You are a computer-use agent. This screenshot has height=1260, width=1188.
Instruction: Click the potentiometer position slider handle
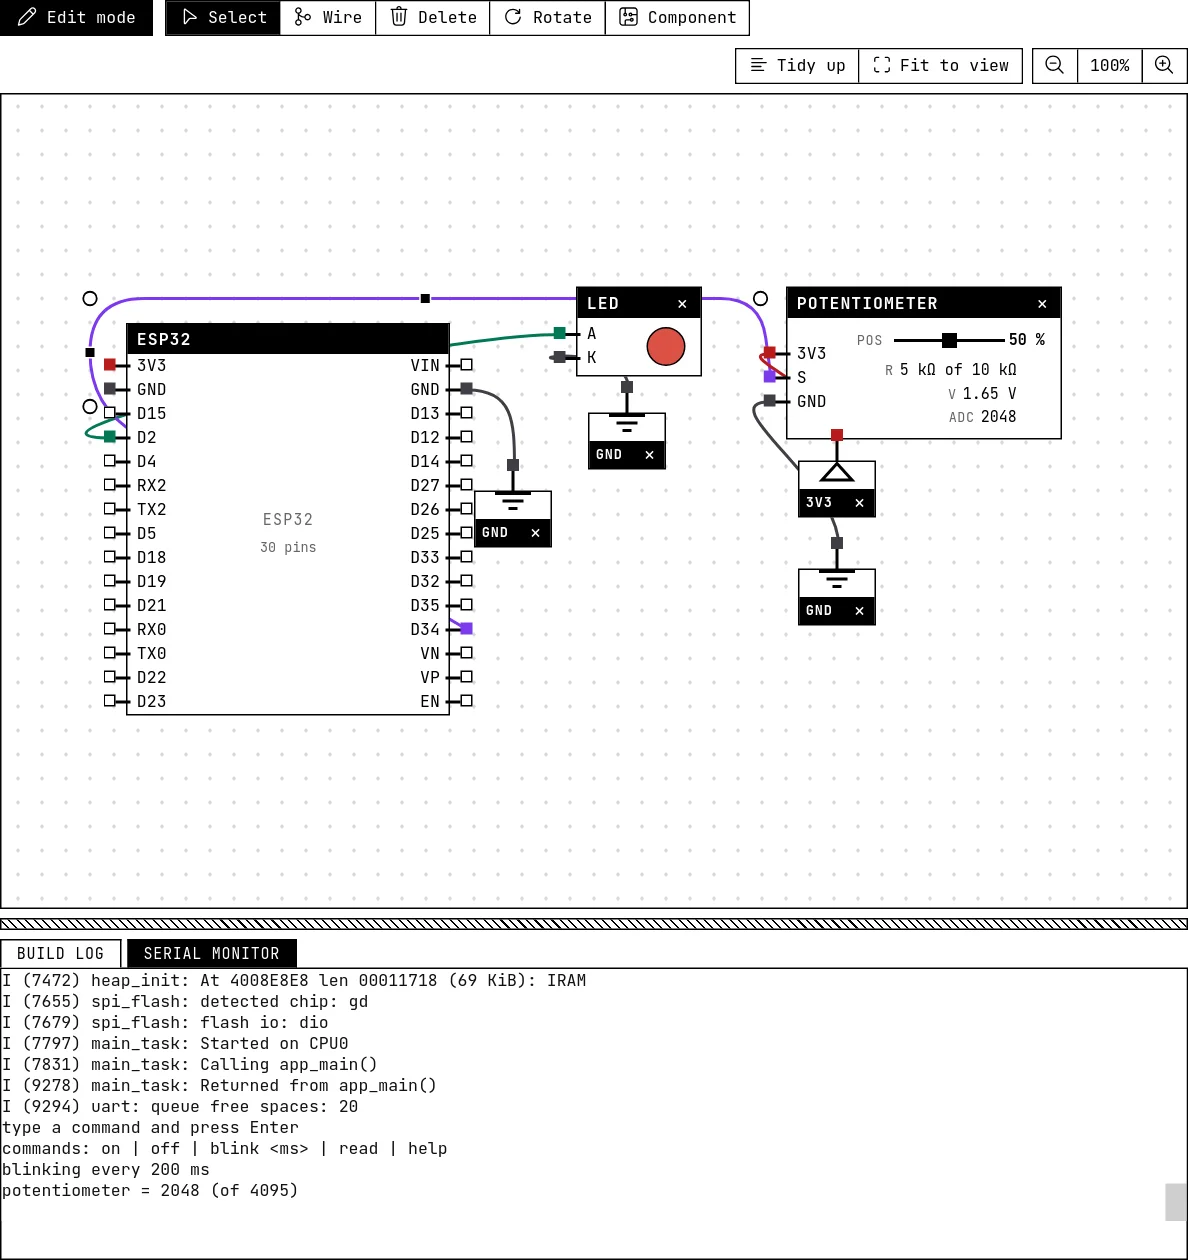(x=949, y=340)
